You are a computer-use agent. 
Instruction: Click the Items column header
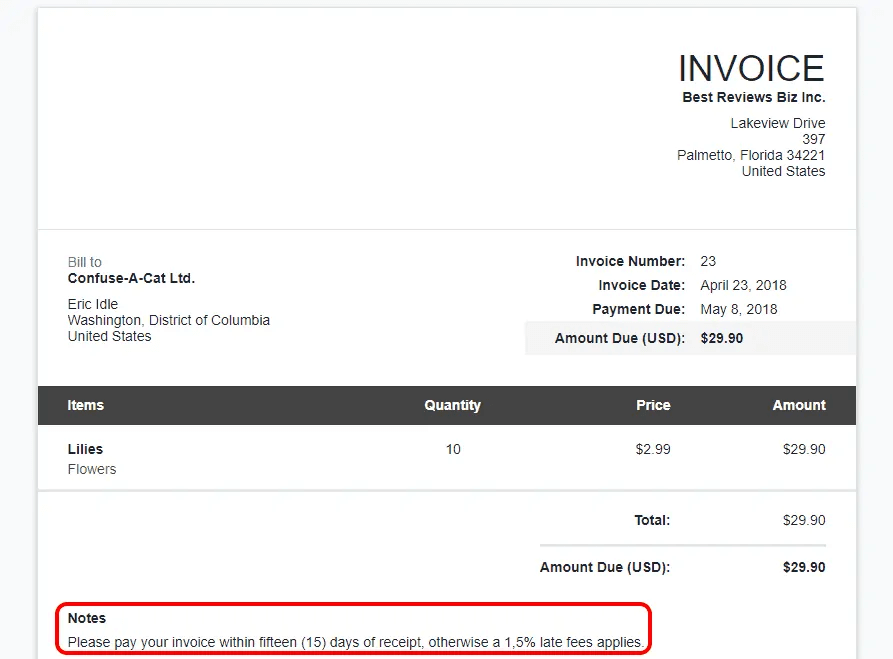(x=85, y=405)
